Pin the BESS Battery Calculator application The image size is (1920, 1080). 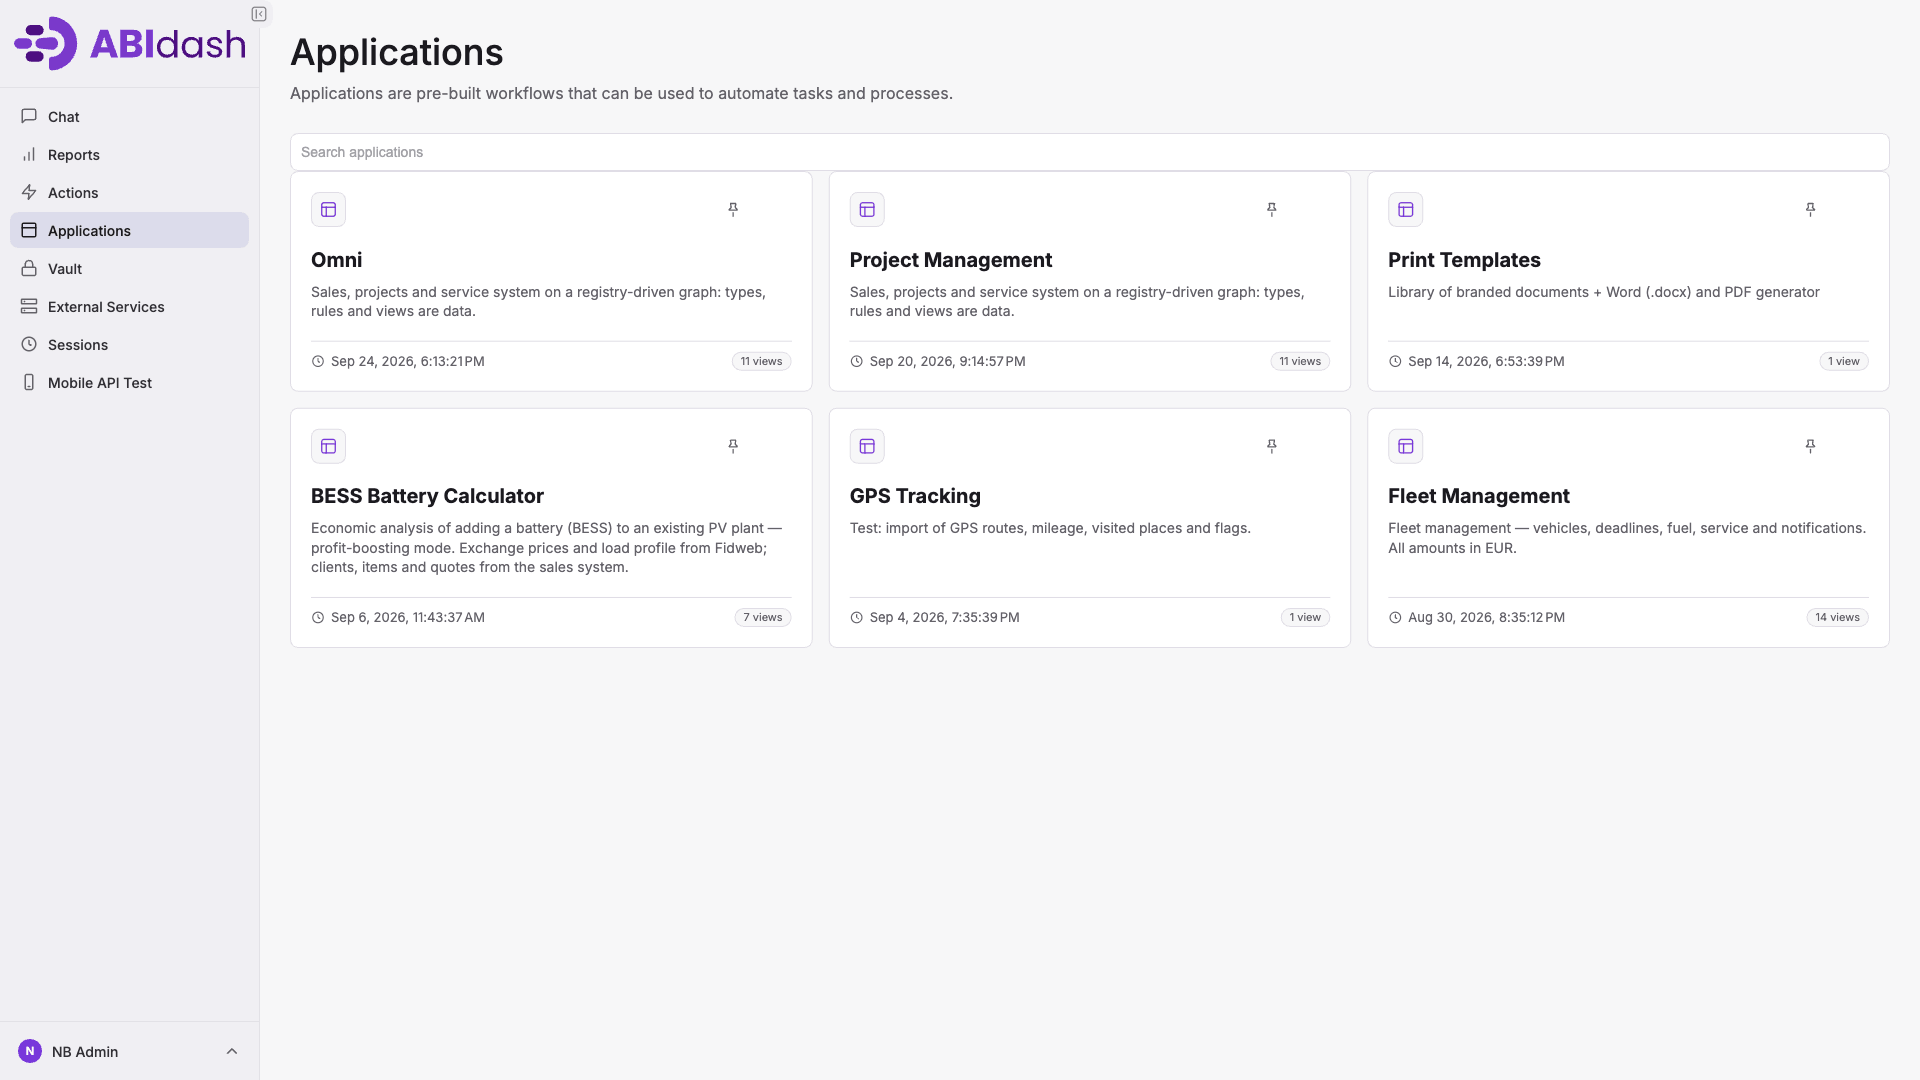point(733,446)
